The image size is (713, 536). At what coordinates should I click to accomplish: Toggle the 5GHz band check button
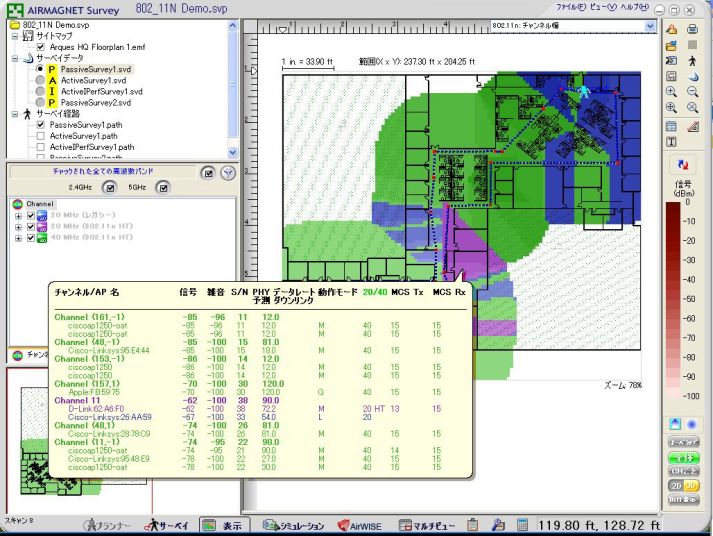point(163,187)
